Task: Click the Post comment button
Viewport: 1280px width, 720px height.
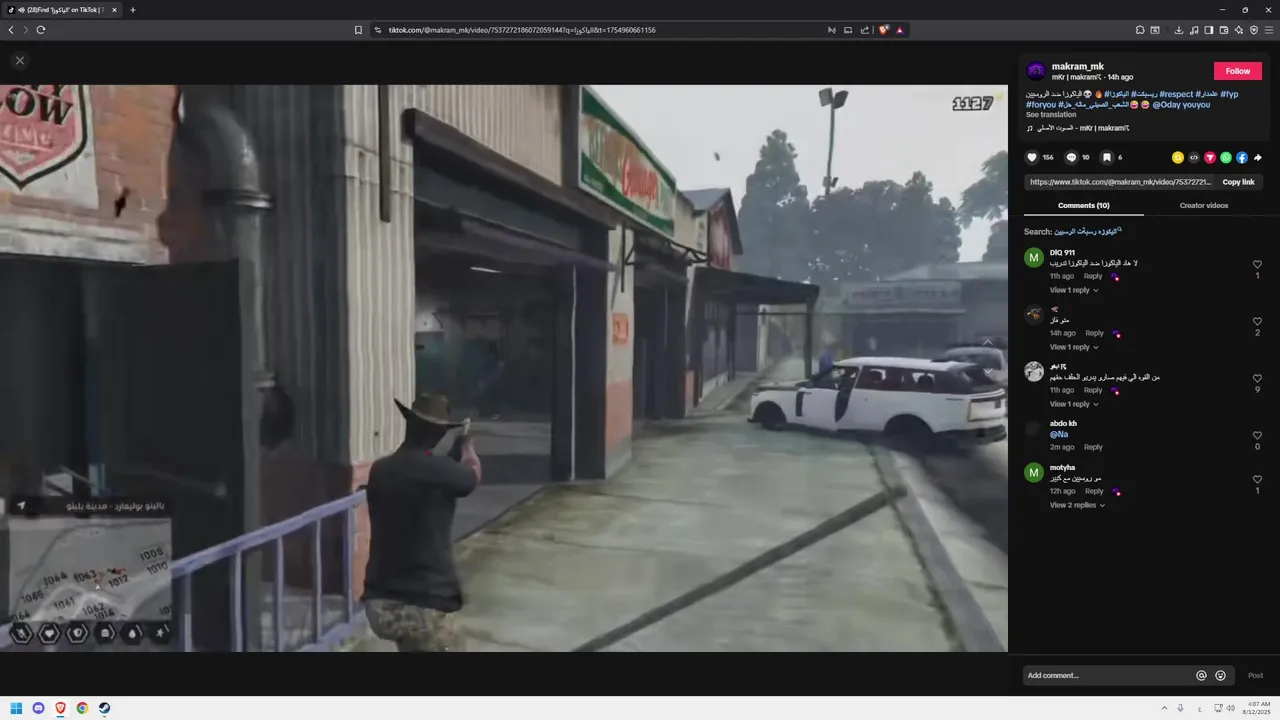Action: click(1255, 675)
